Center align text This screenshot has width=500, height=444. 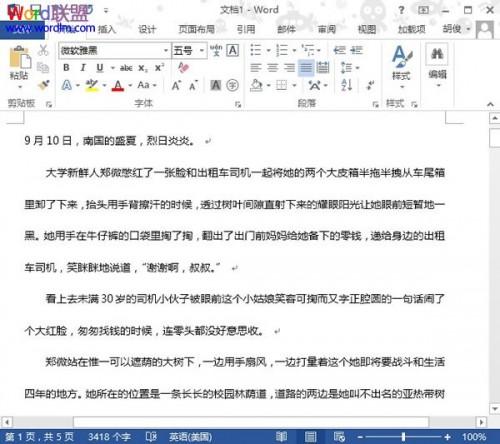tap(273, 68)
